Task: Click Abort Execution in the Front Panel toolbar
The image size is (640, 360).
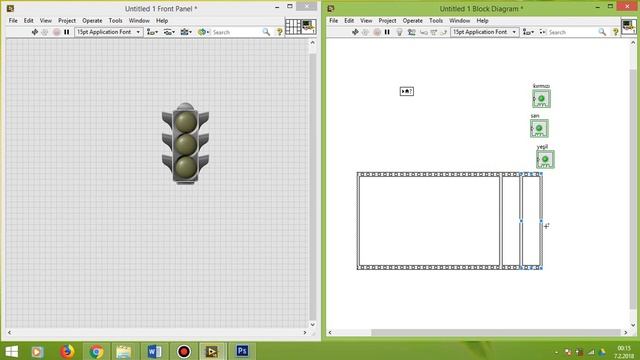Action: [56, 32]
